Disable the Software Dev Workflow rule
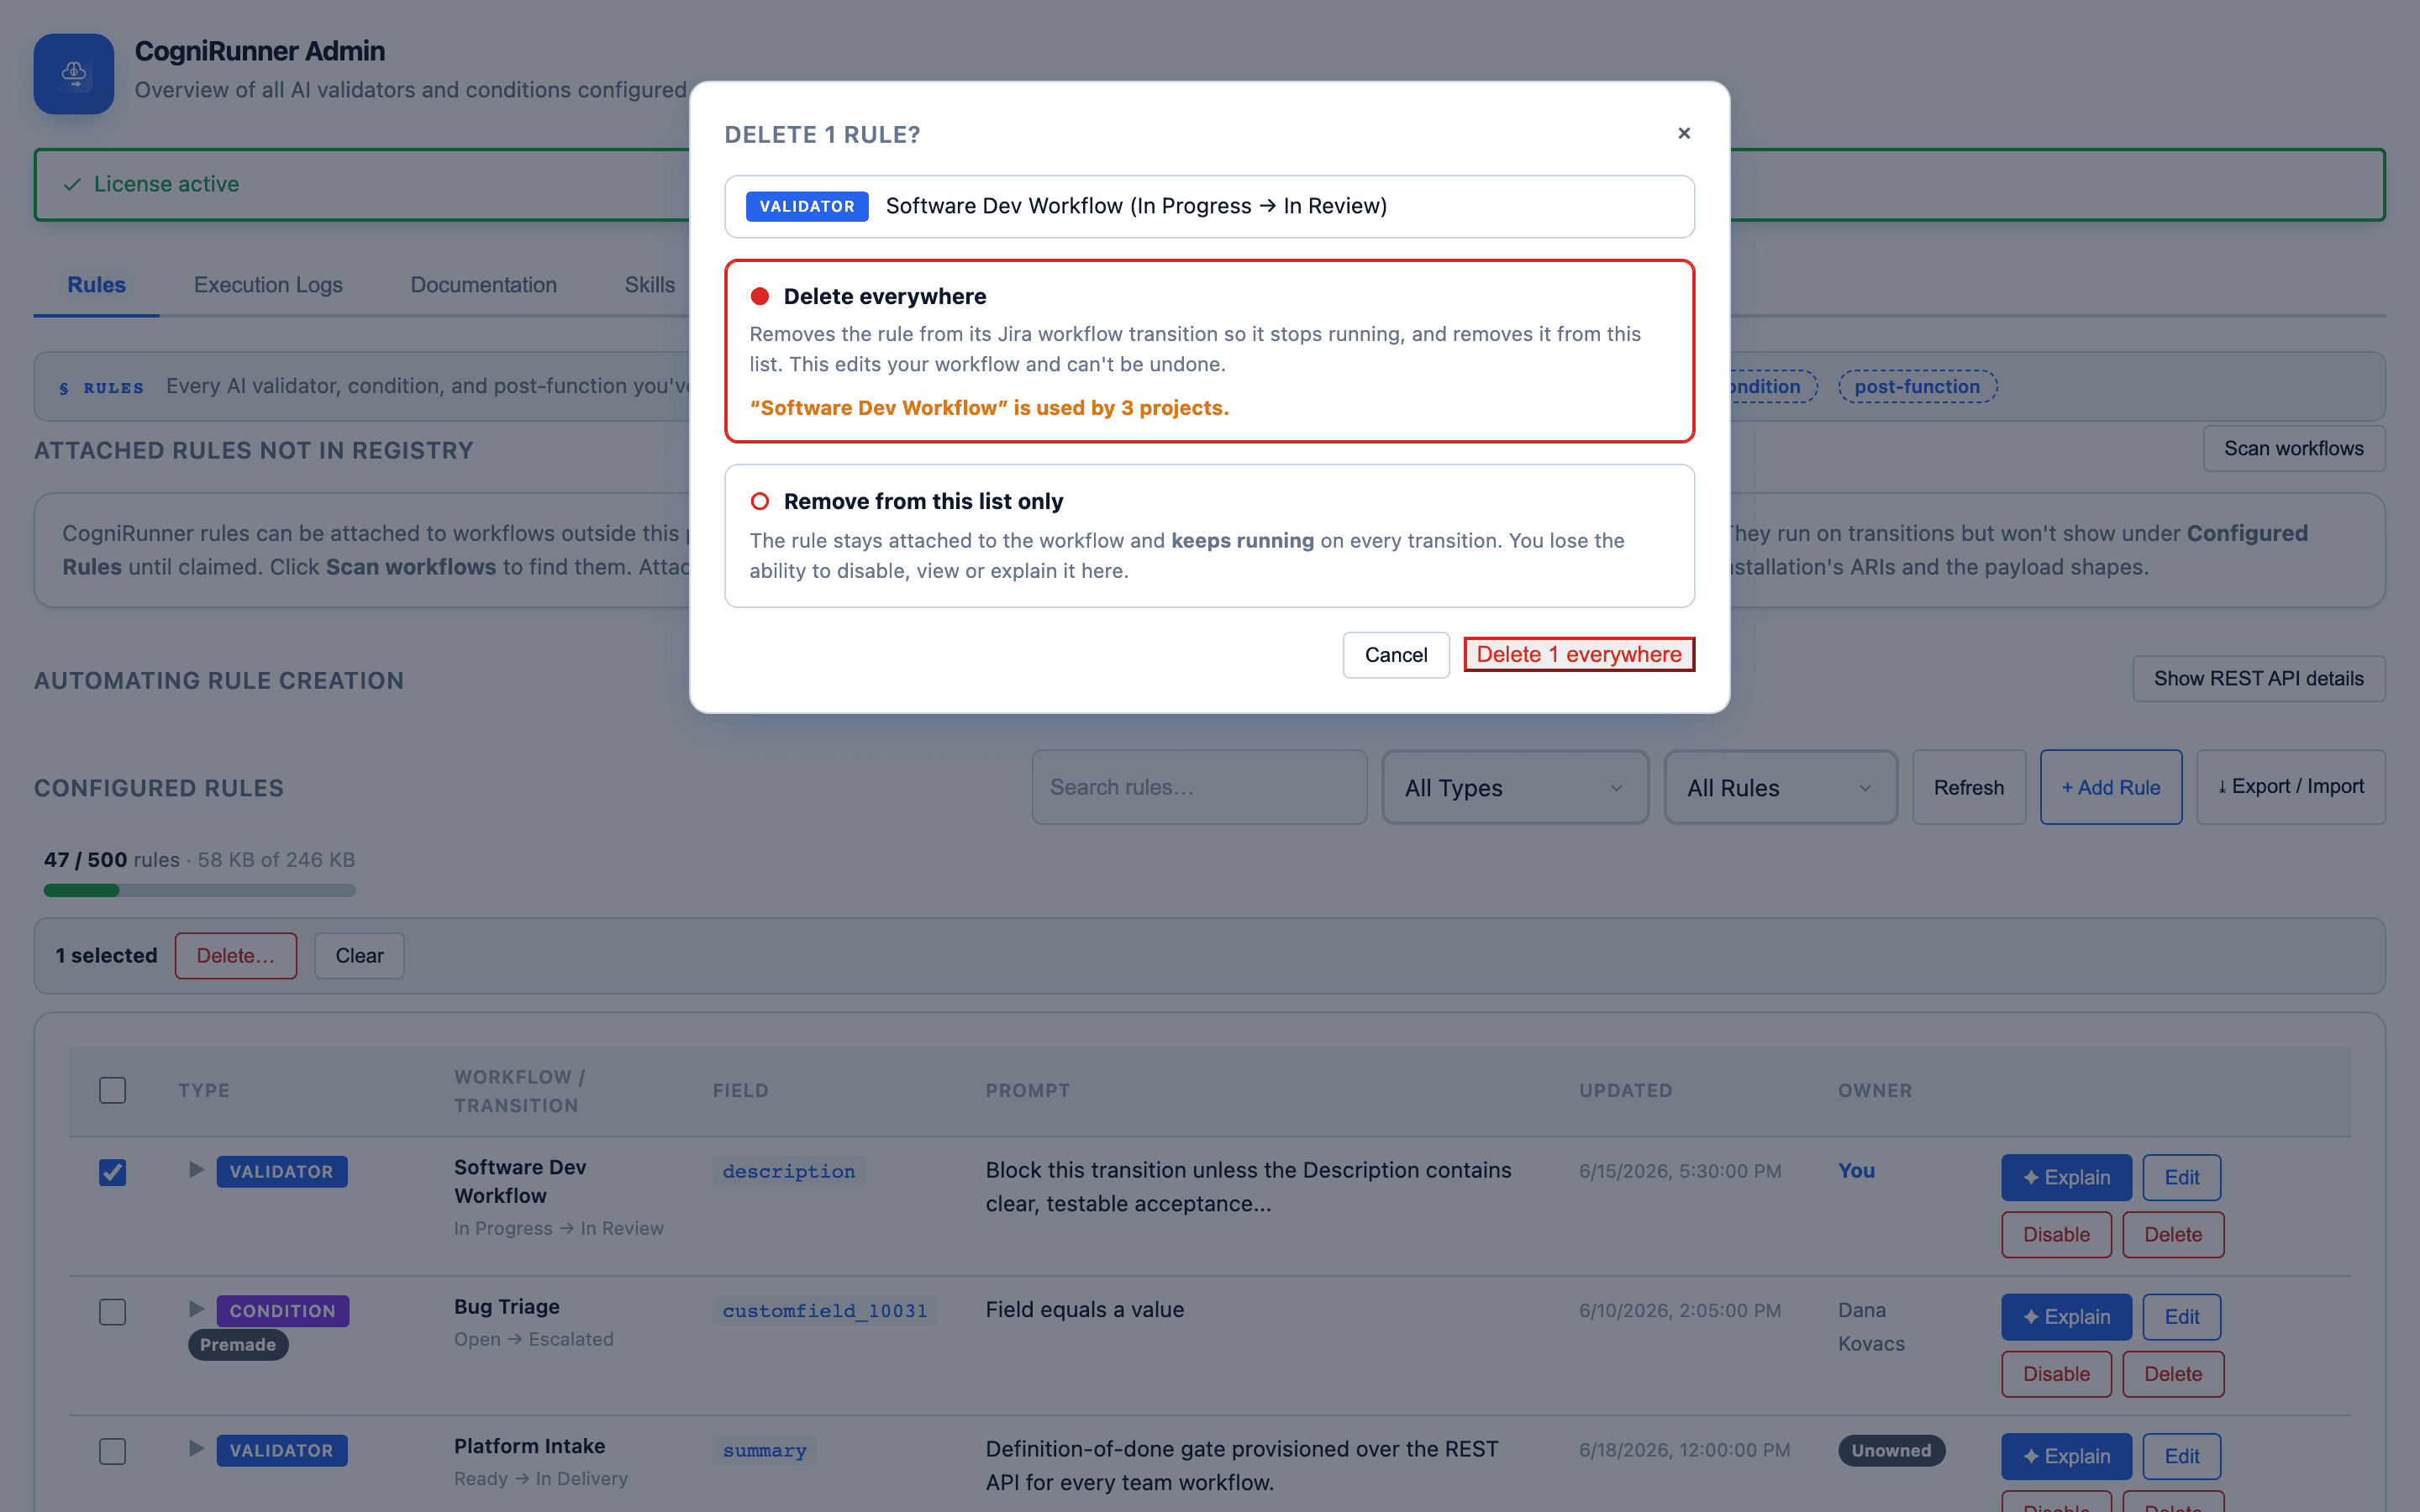The width and height of the screenshot is (2420, 1512). click(2056, 1235)
